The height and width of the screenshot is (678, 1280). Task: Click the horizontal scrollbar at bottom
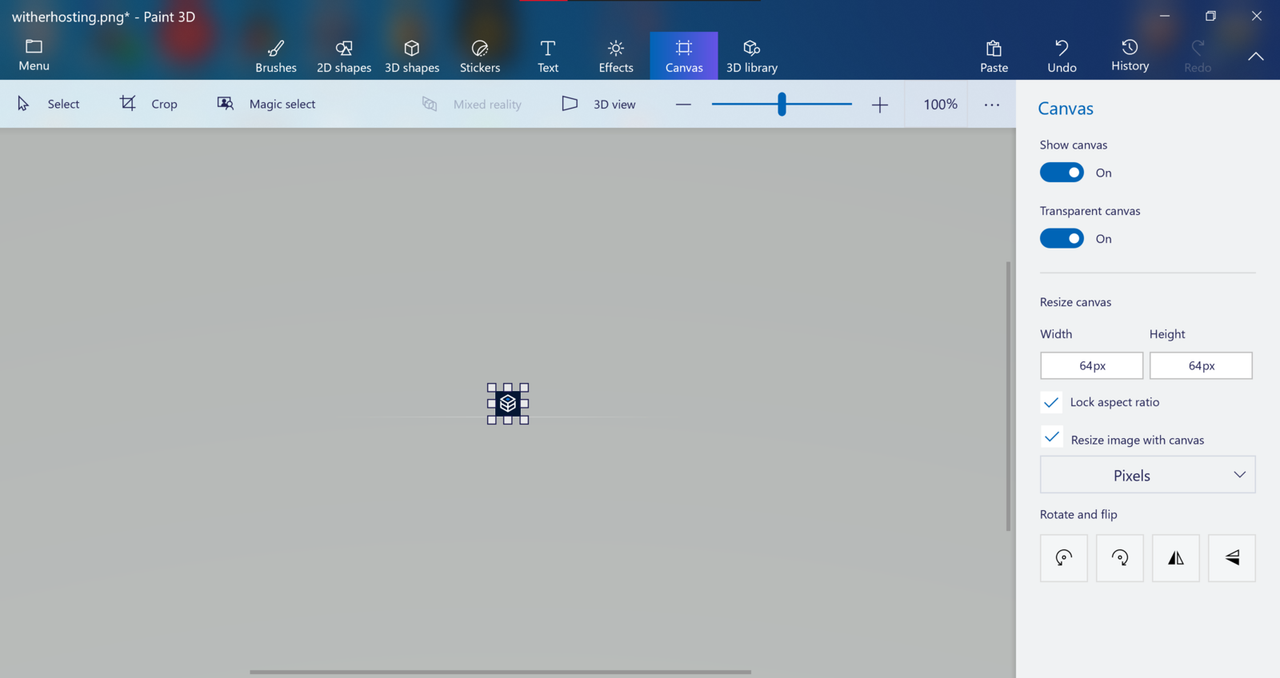[x=500, y=672]
